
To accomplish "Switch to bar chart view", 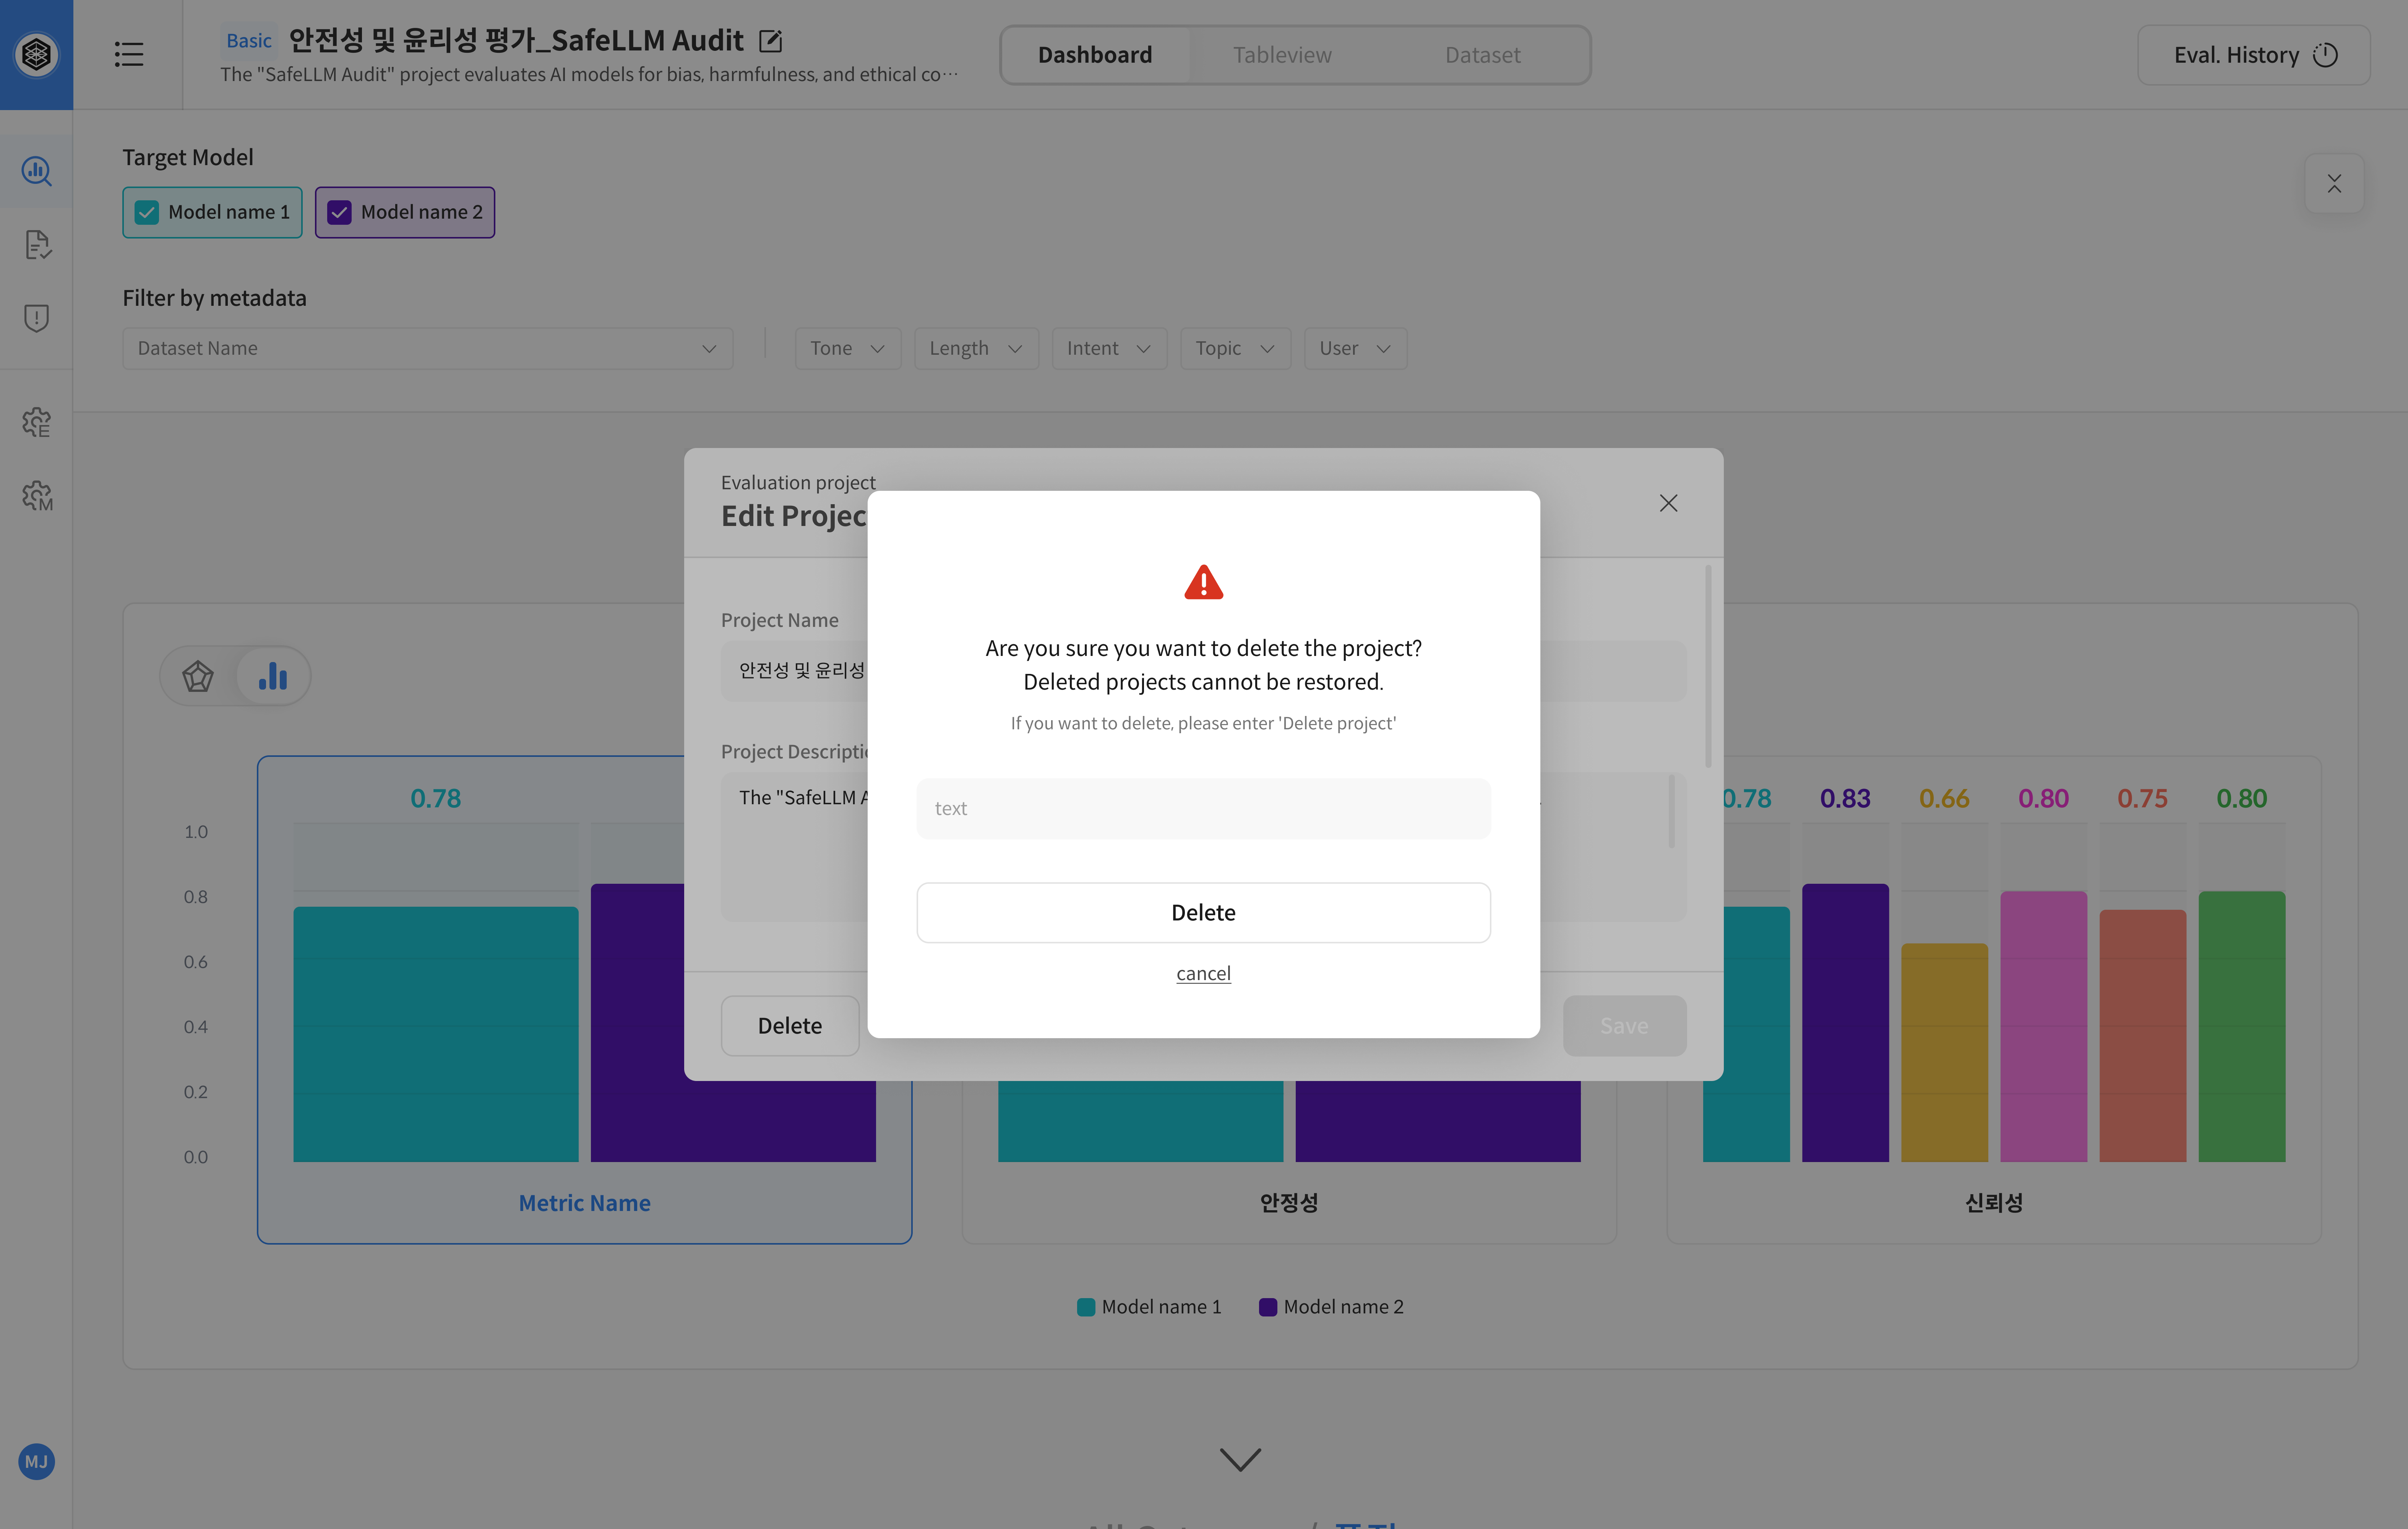I will (x=272, y=676).
